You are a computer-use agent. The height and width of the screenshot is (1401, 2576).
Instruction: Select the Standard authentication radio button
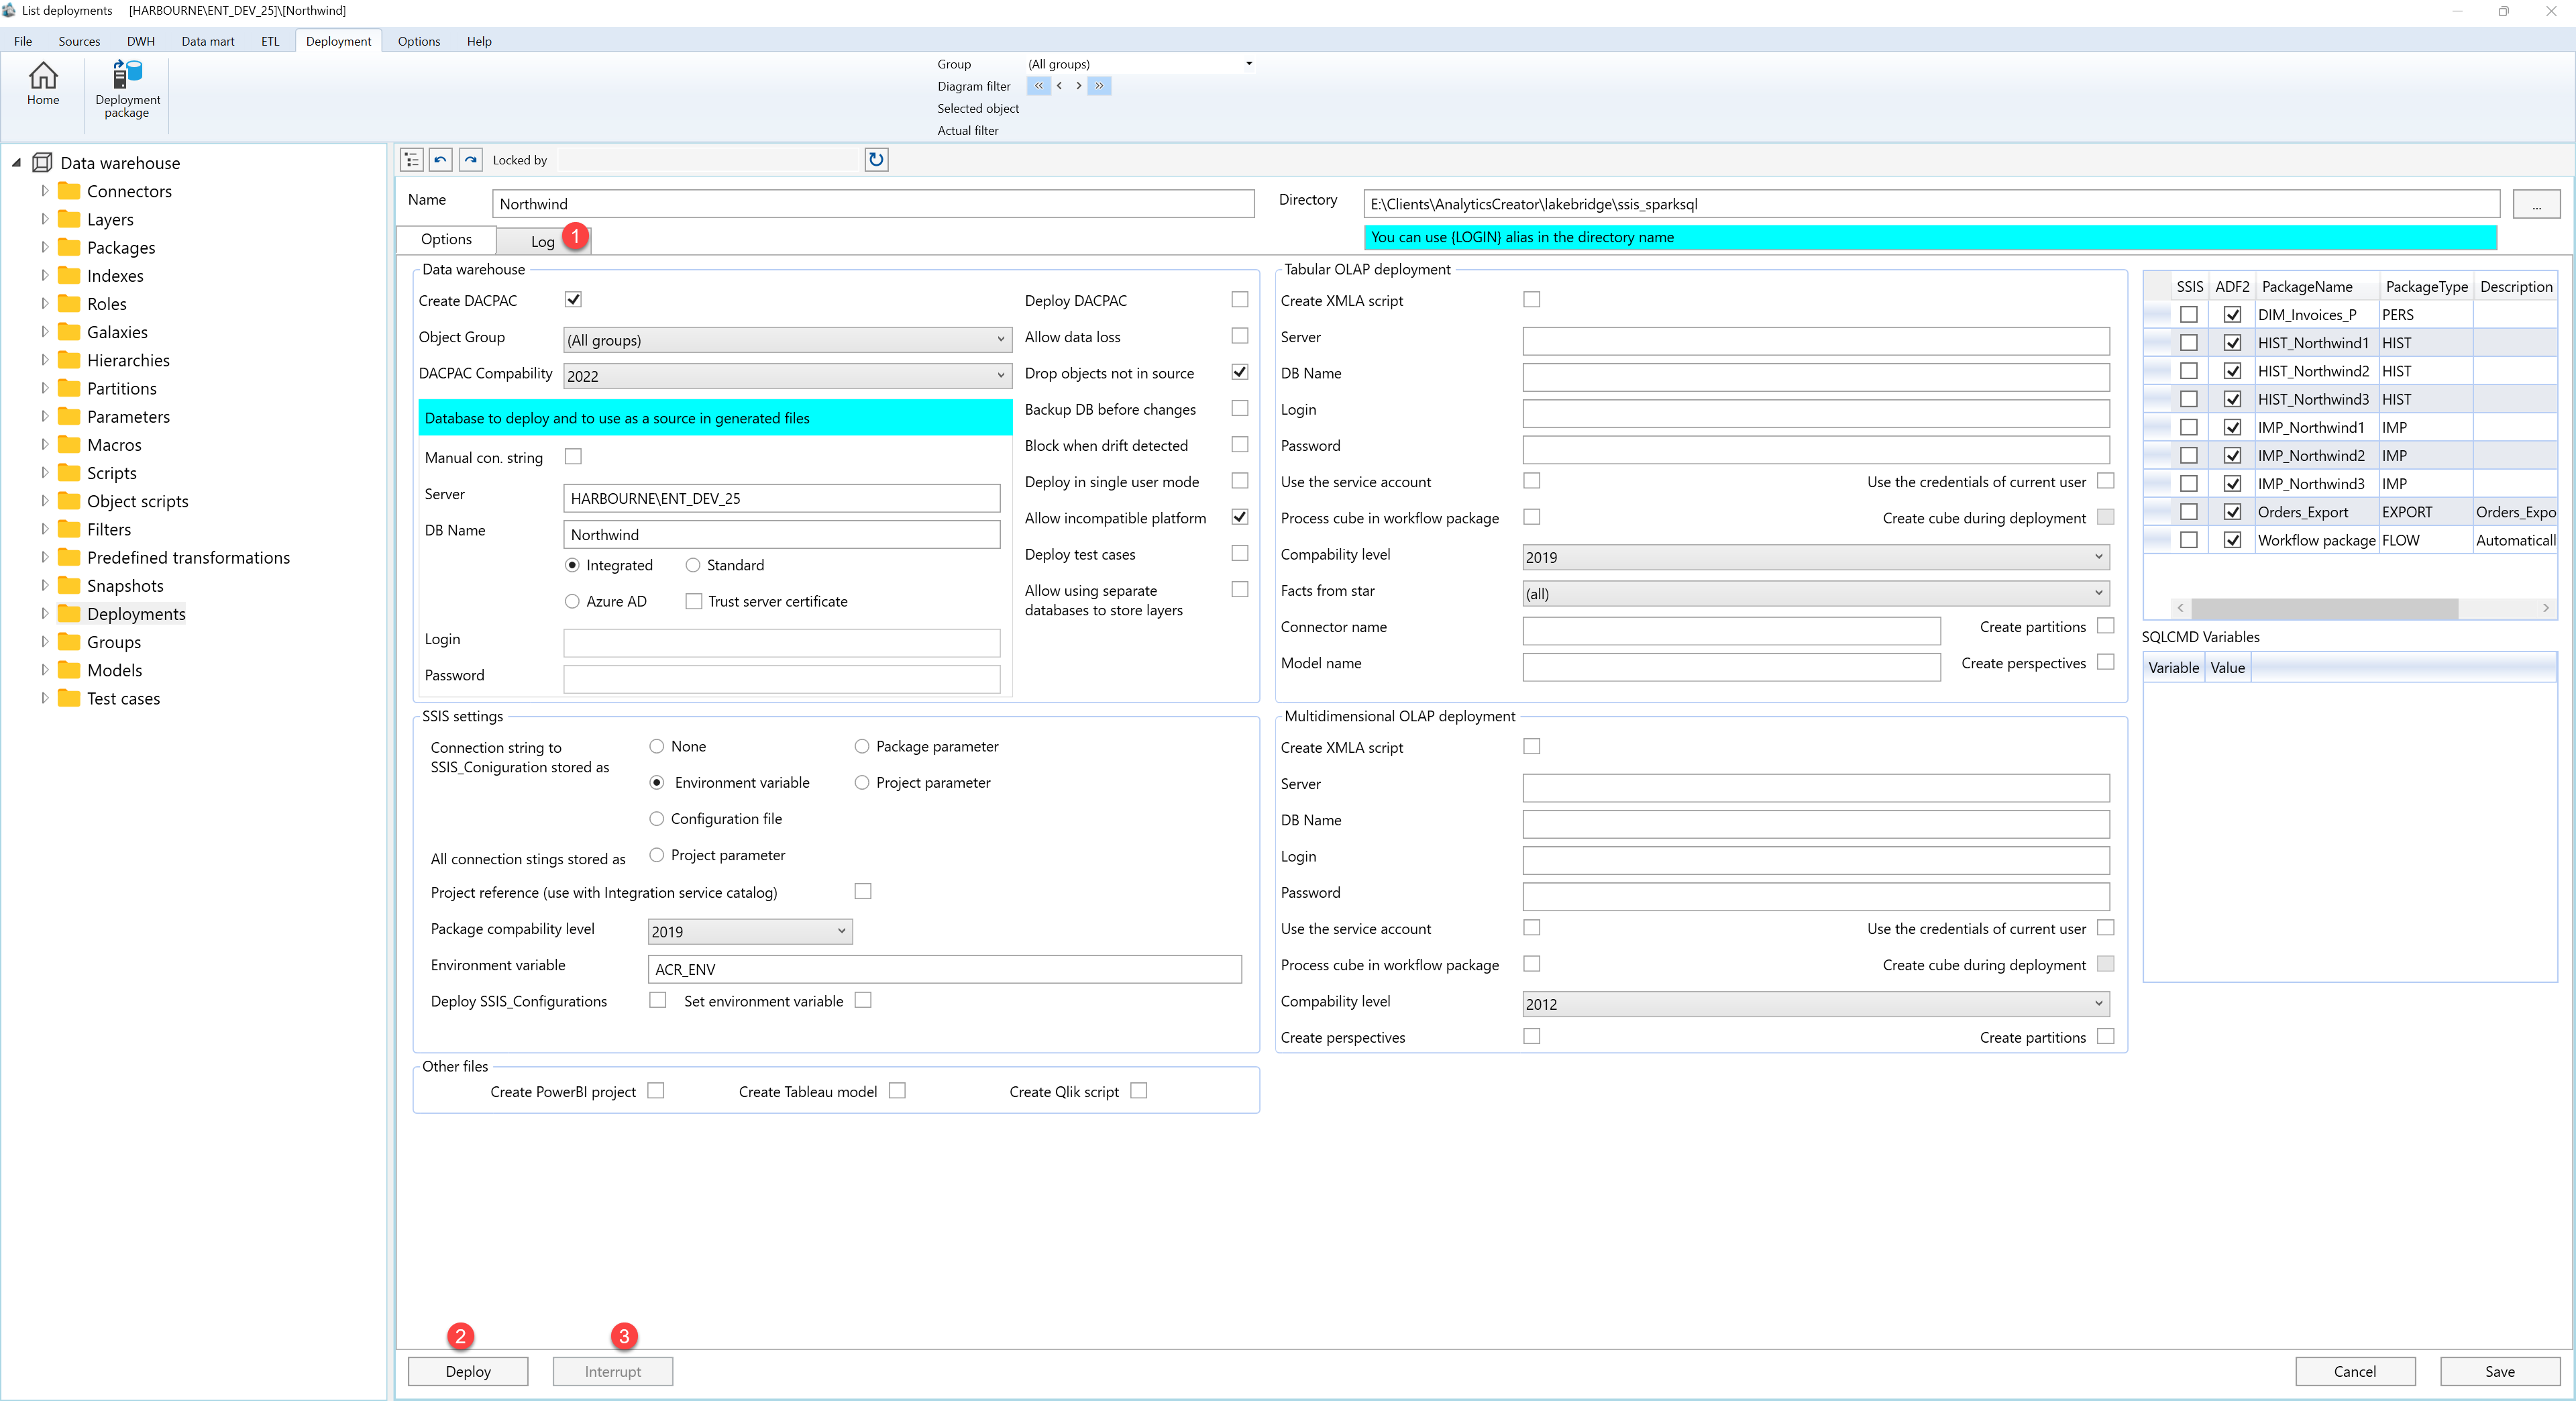click(693, 565)
